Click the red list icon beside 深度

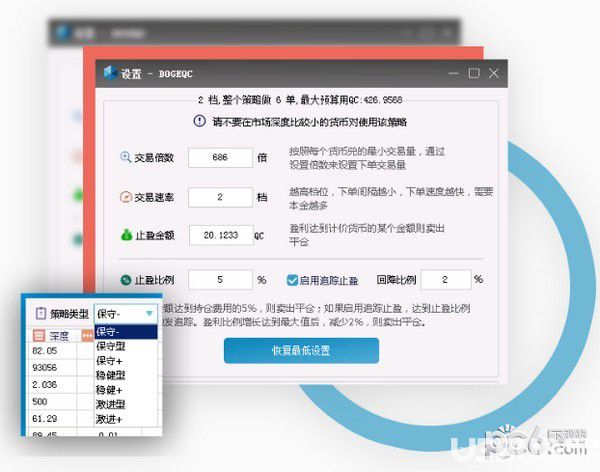39,335
